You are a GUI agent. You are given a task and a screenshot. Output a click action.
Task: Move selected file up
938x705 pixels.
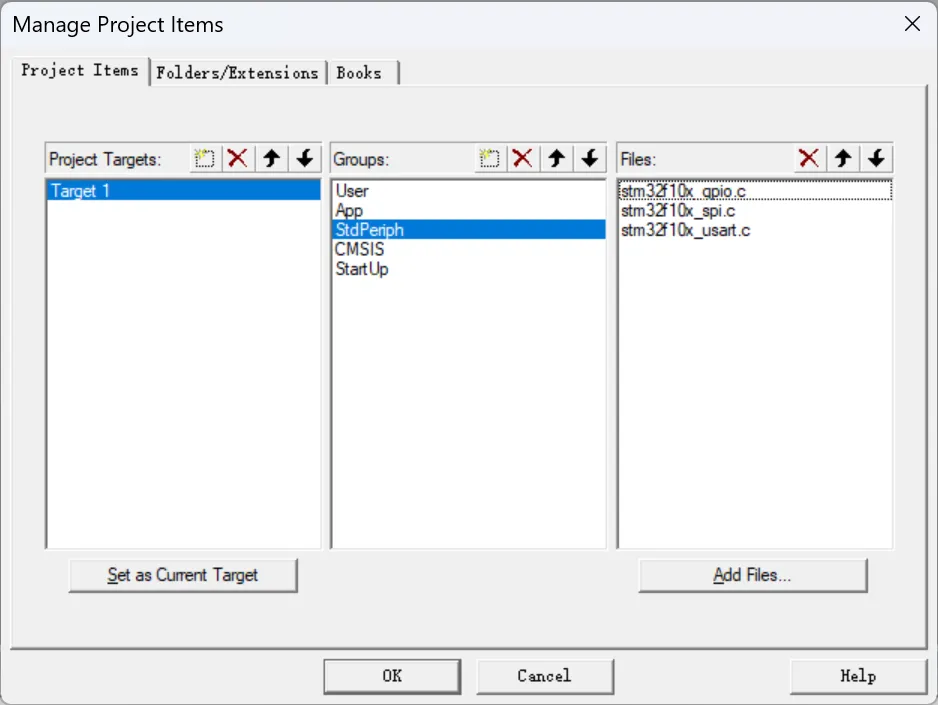[843, 158]
